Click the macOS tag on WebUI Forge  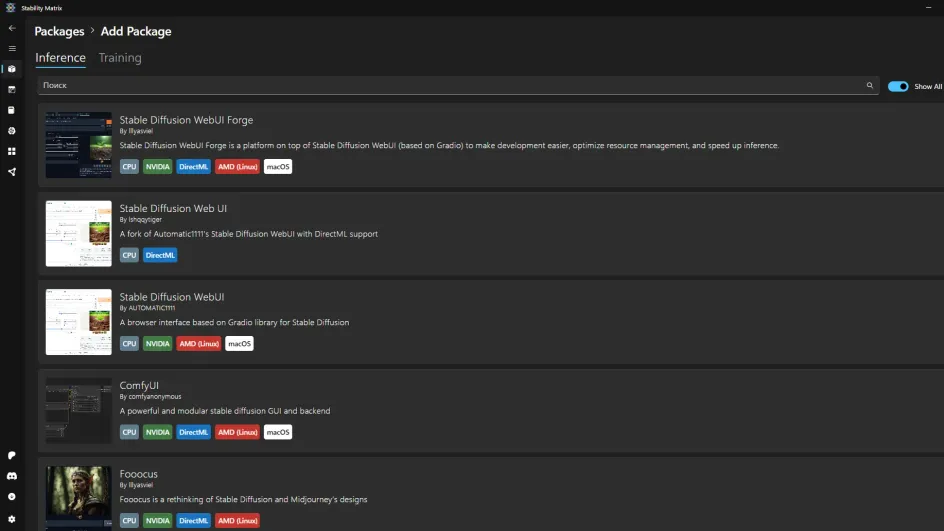point(278,167)
